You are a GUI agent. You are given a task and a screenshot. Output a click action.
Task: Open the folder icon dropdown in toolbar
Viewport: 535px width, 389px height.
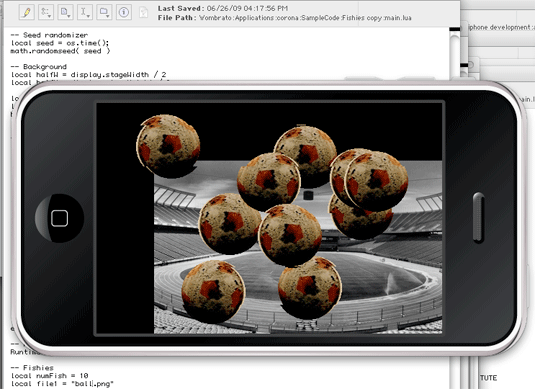tap(104, 12)
